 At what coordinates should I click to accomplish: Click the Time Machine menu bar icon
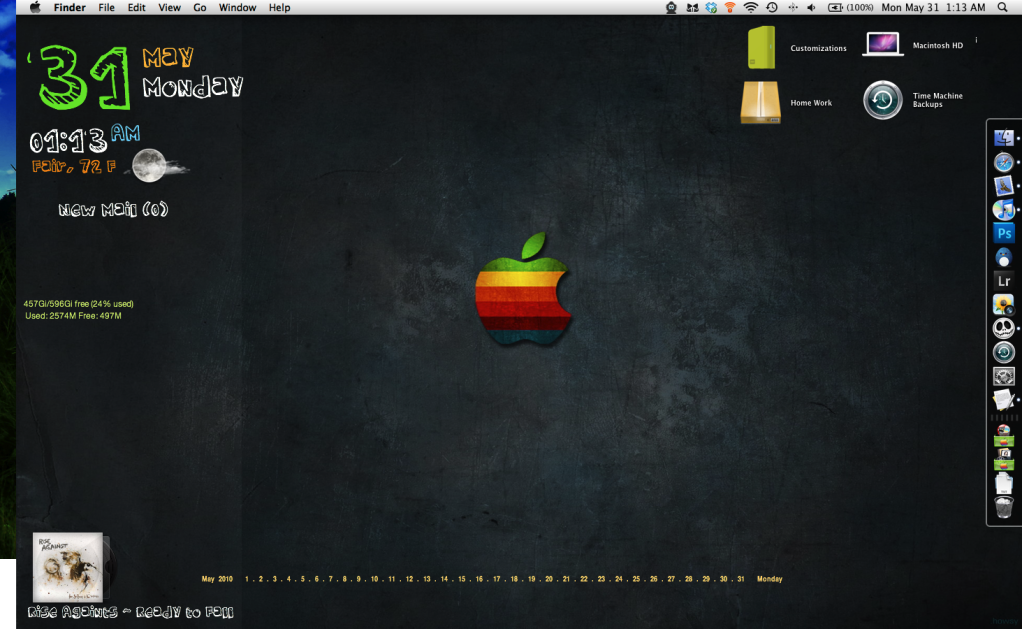pos(772,8)
